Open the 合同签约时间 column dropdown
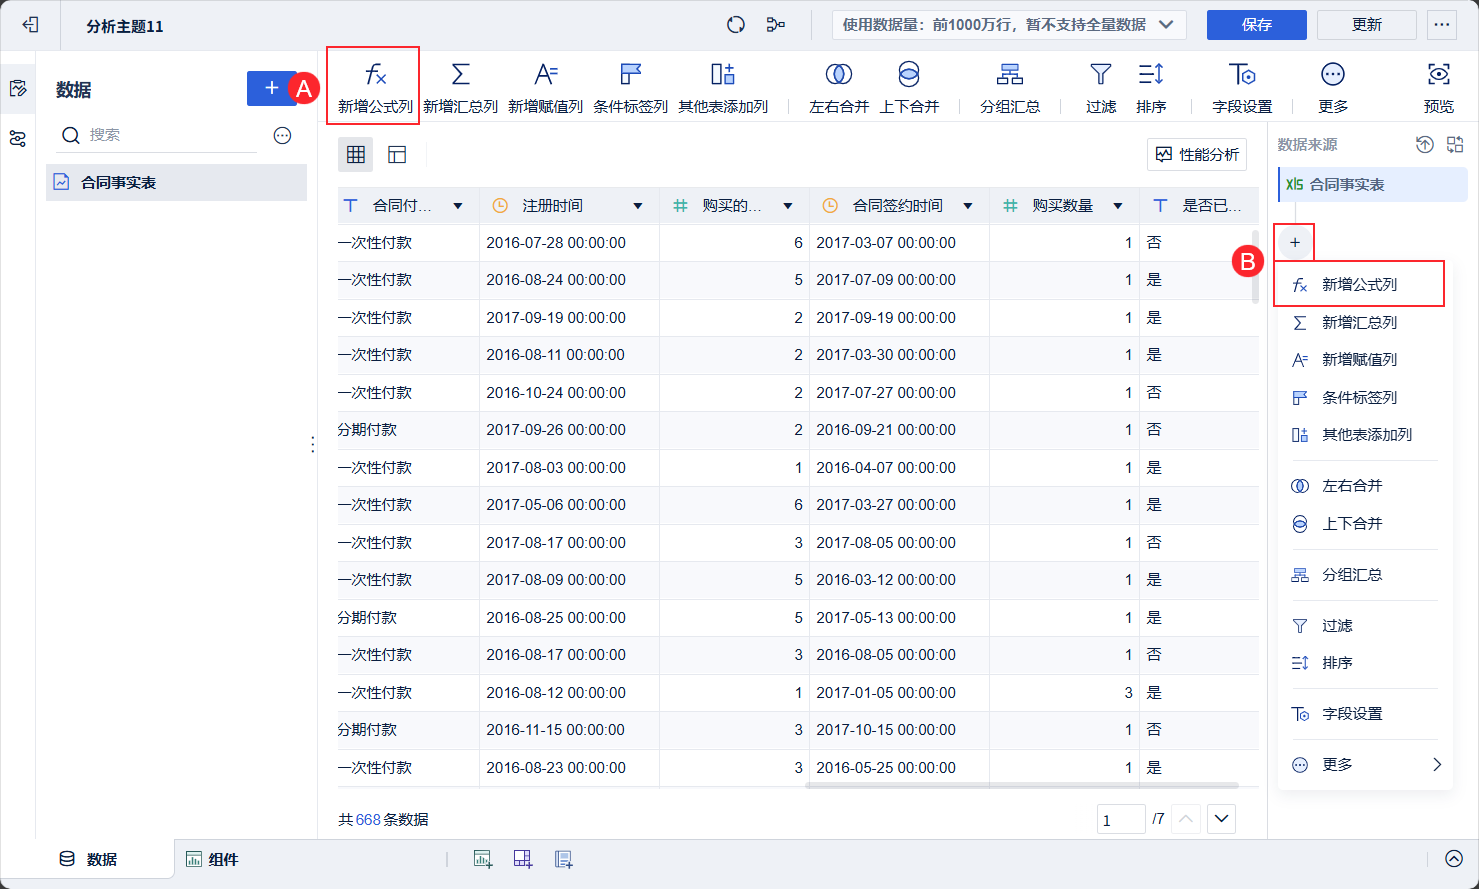Image resolution: width=1479 pixels, height=889 pixels. (x=966, y=204)
